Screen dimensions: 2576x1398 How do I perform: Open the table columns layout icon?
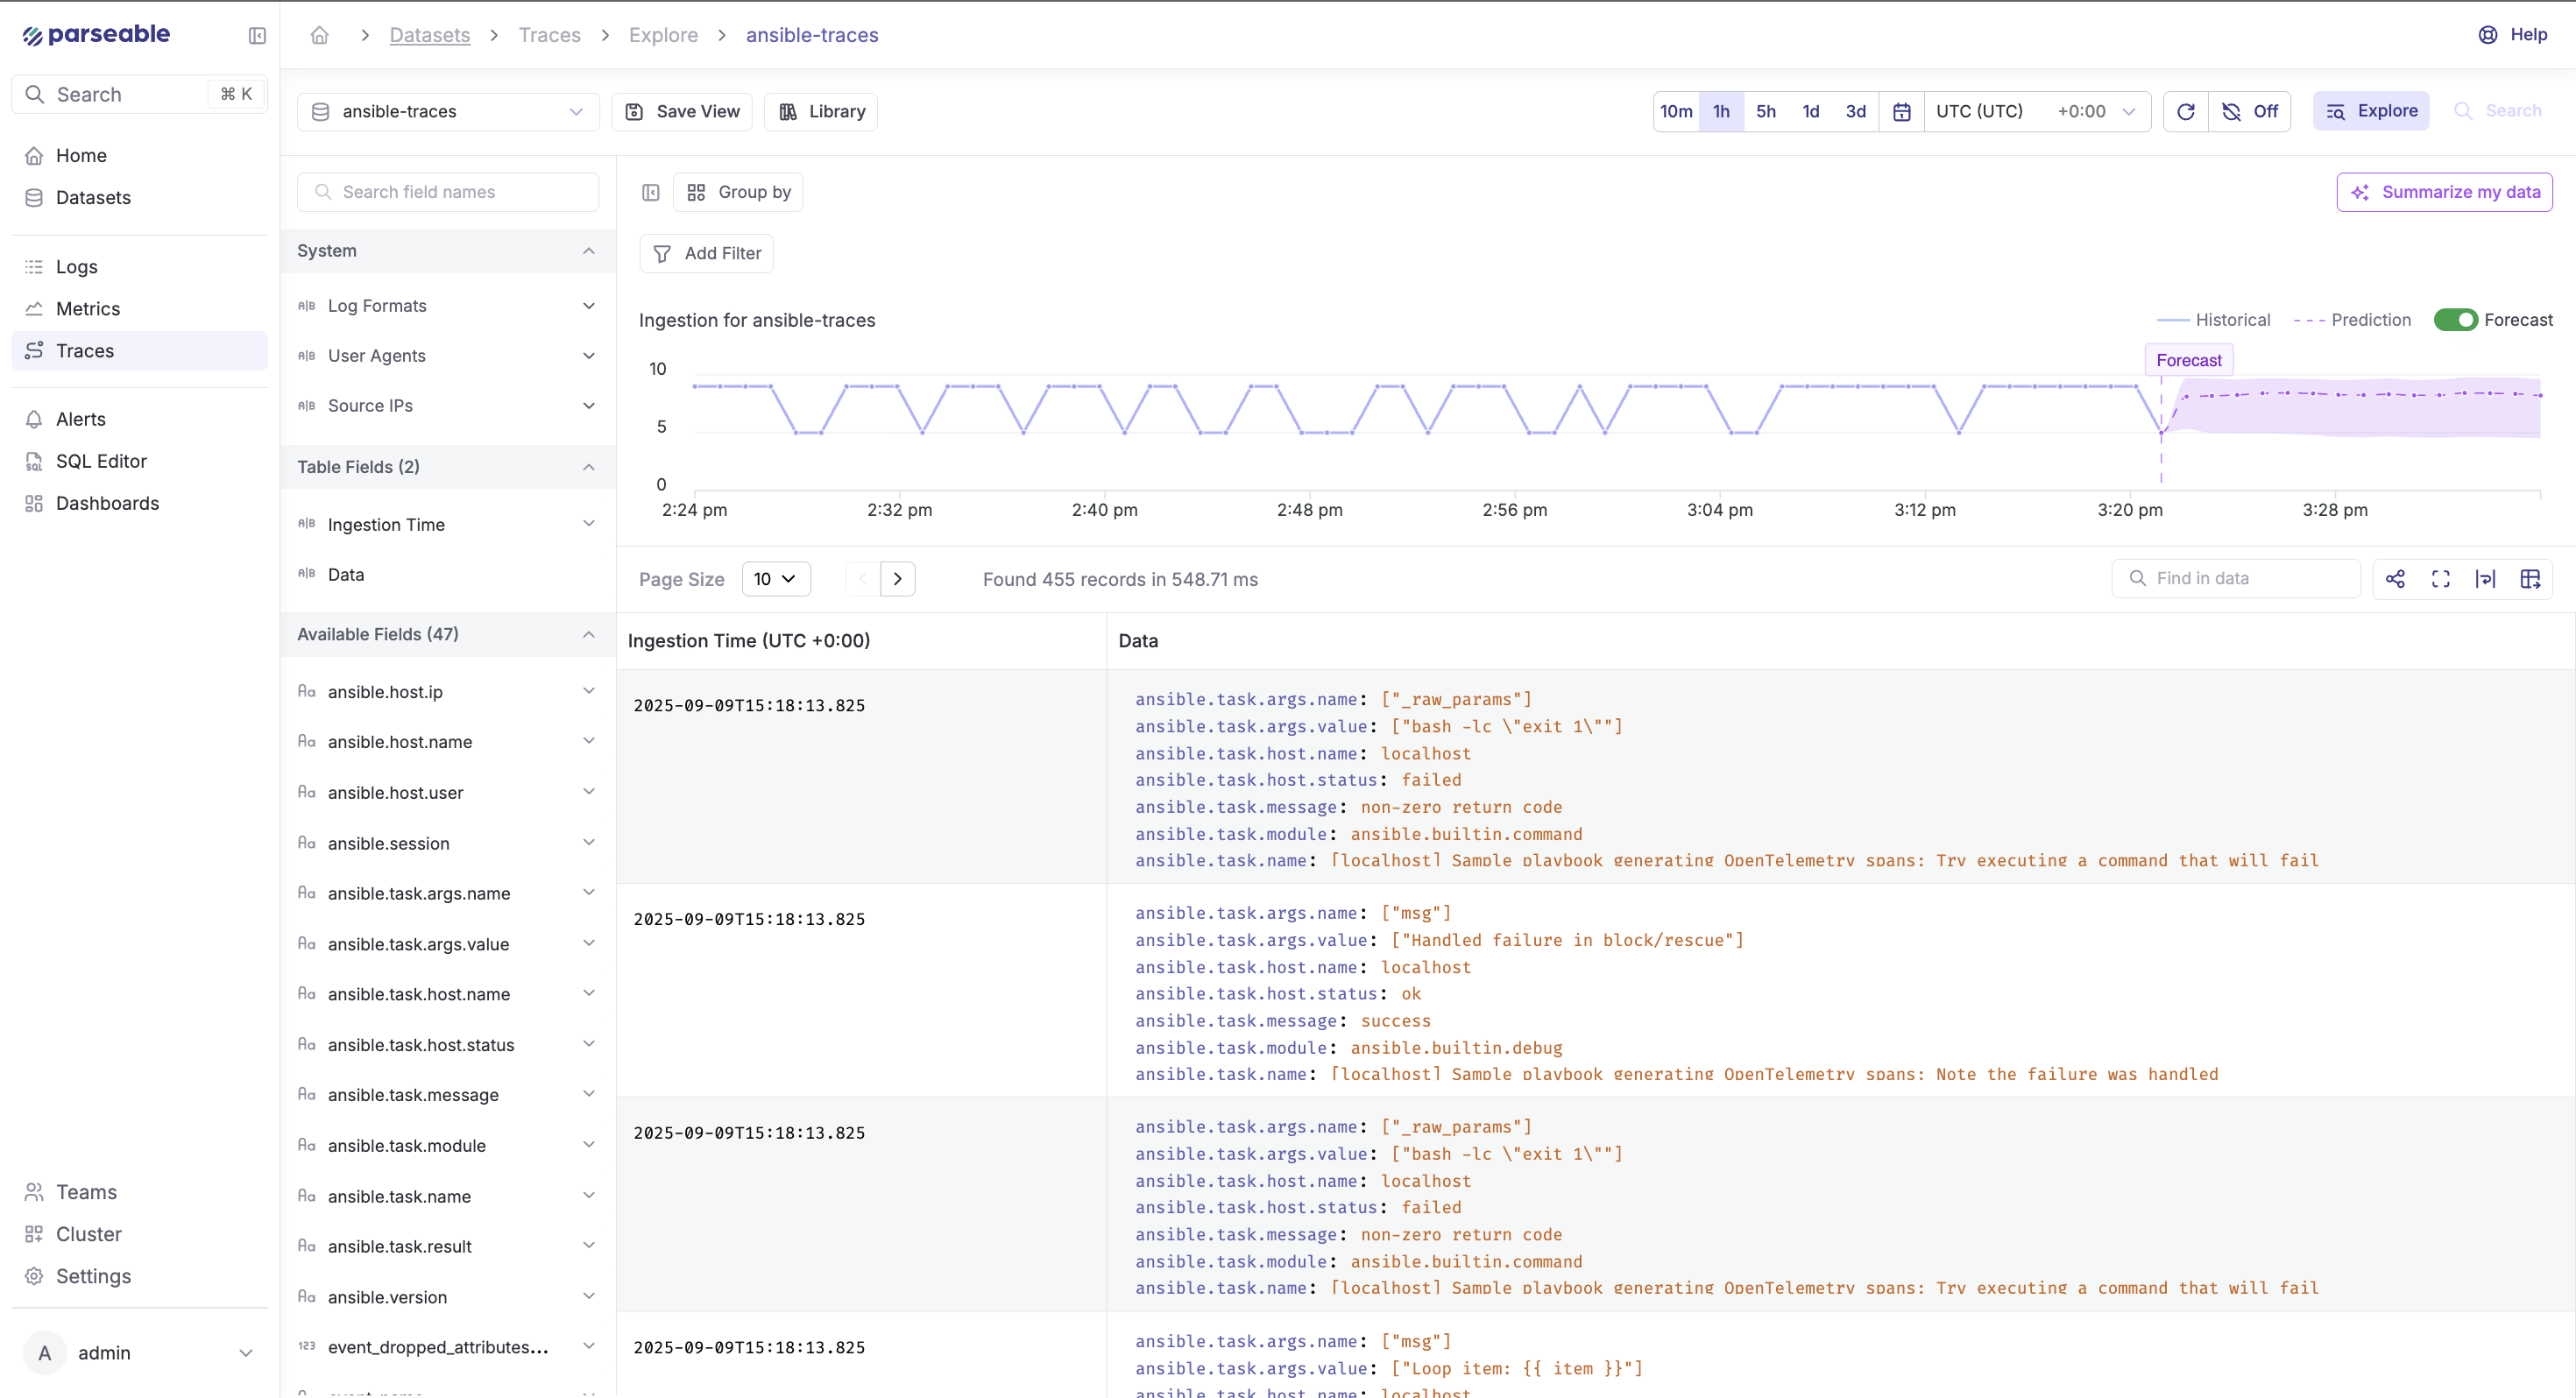point(2530,579)
